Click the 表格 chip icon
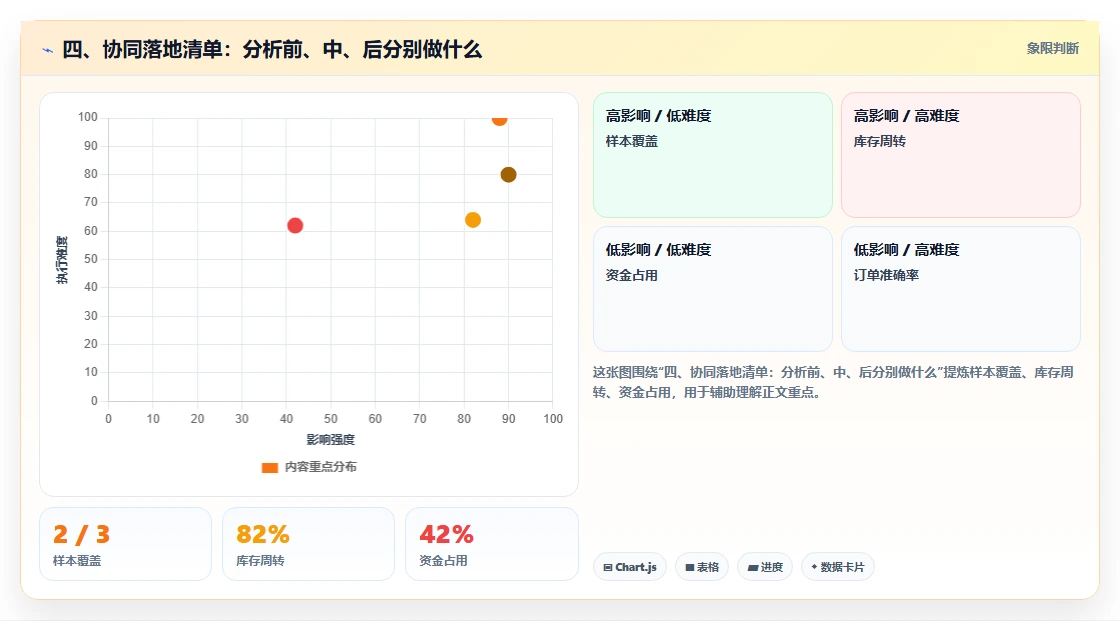This screenshot has width=1120, height=621. (x=690, y=567)
